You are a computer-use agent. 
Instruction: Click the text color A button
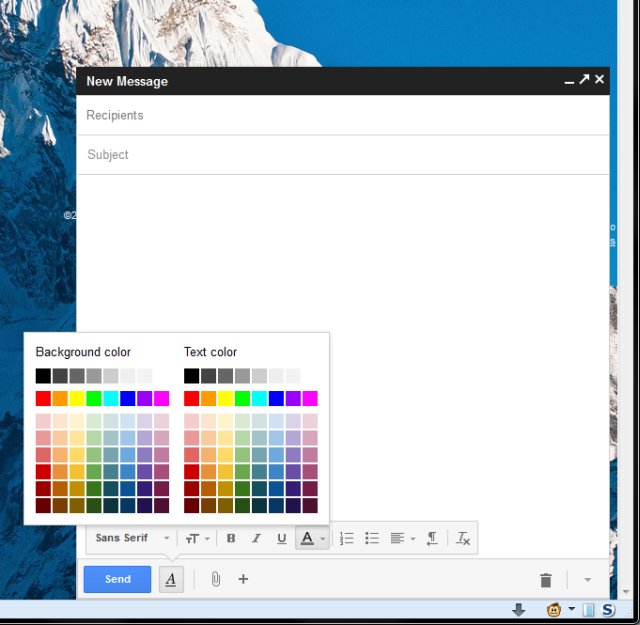pyautogui.click(x=307, y=538)
